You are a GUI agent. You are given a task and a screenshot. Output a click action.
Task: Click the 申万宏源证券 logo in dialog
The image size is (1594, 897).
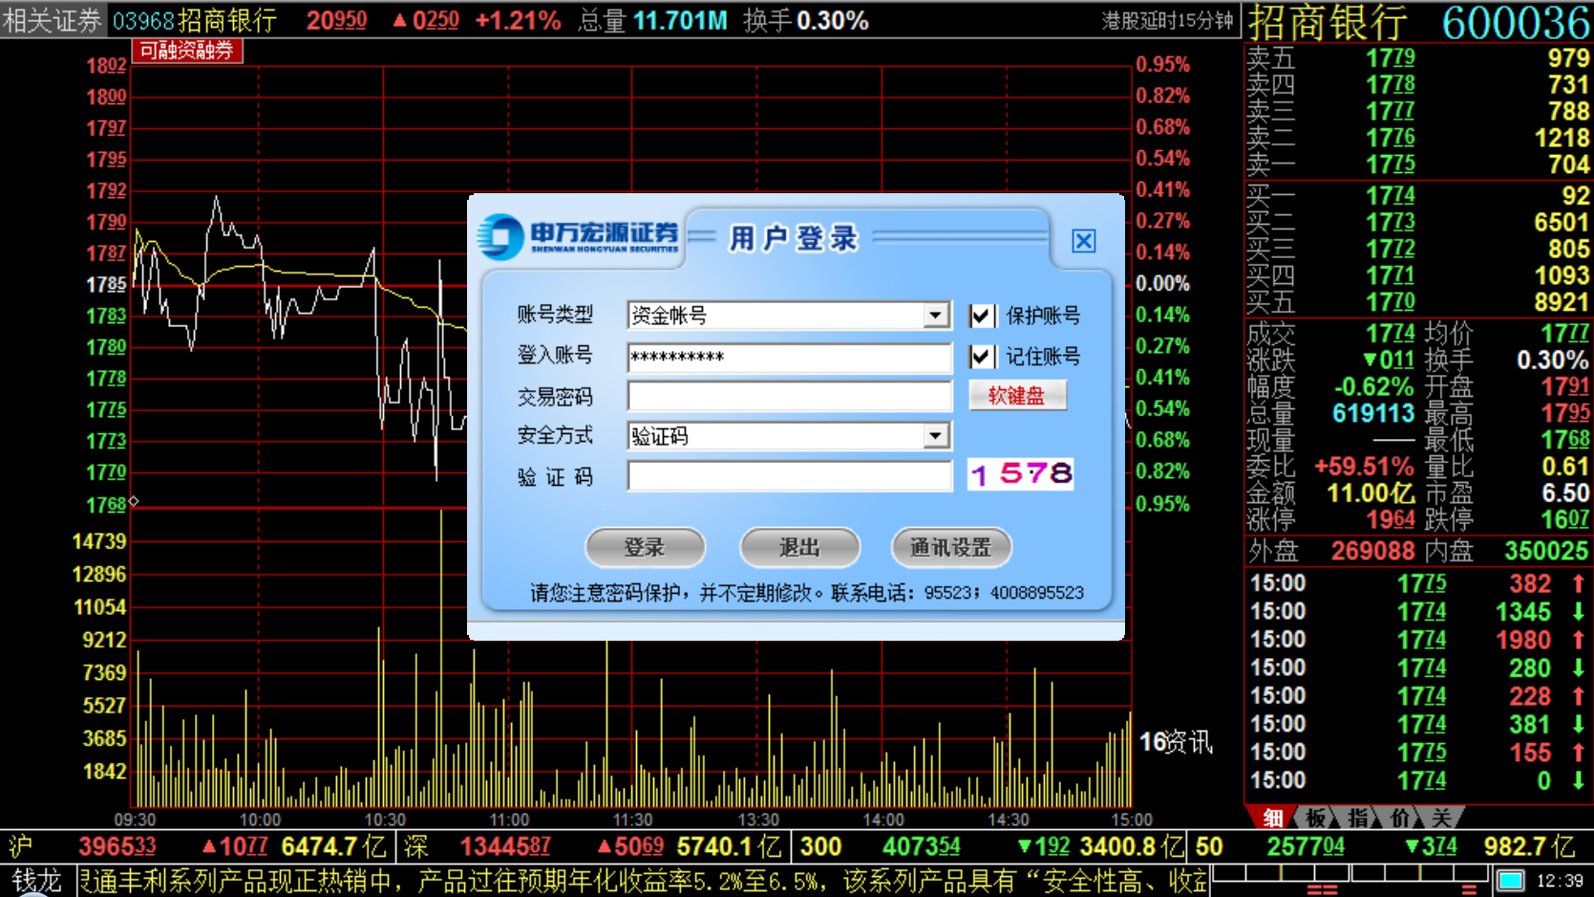coord(578,237)
